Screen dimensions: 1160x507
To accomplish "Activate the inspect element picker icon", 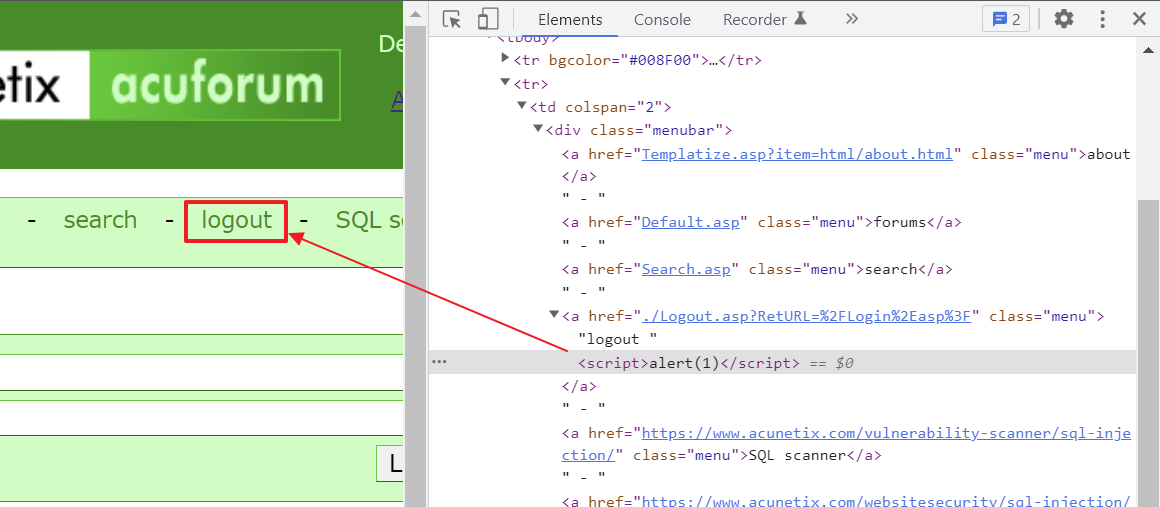I will [451, 19].
